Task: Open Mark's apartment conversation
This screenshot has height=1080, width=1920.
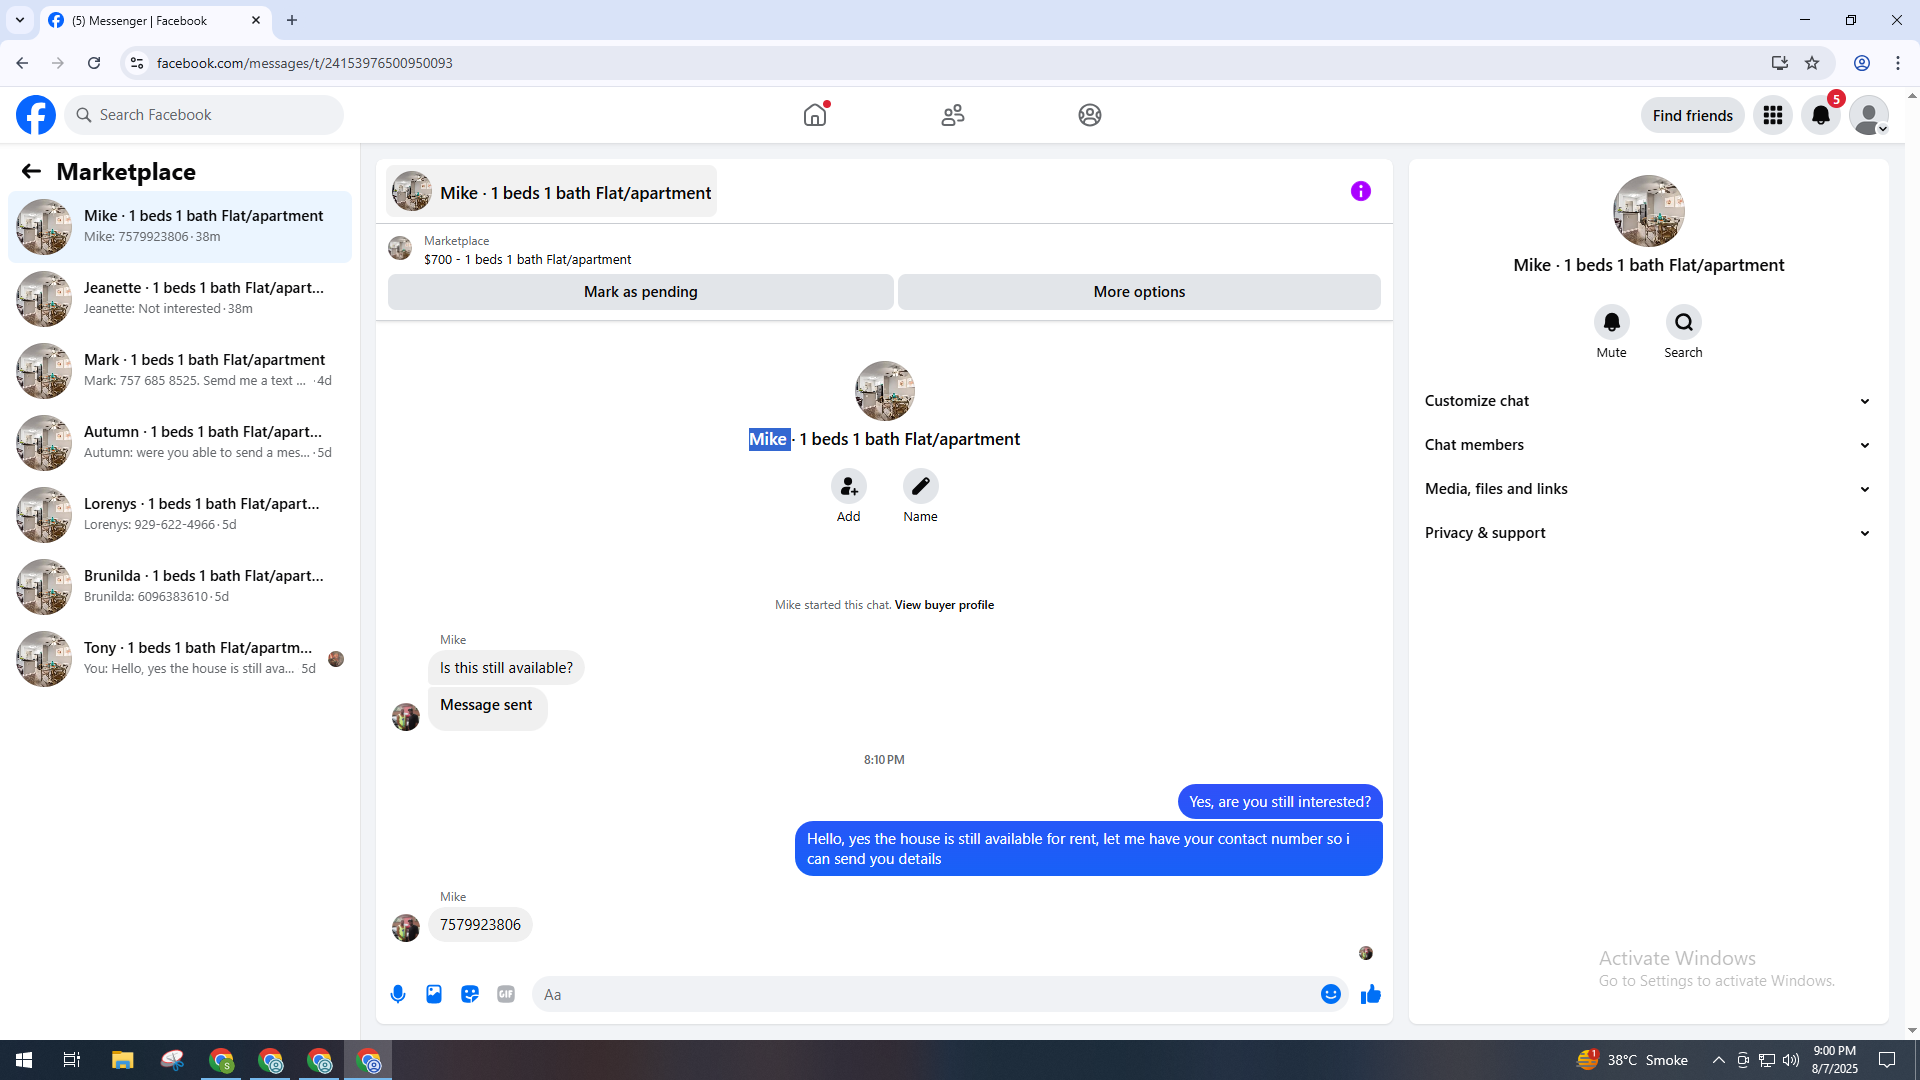Action: (180, 371)
